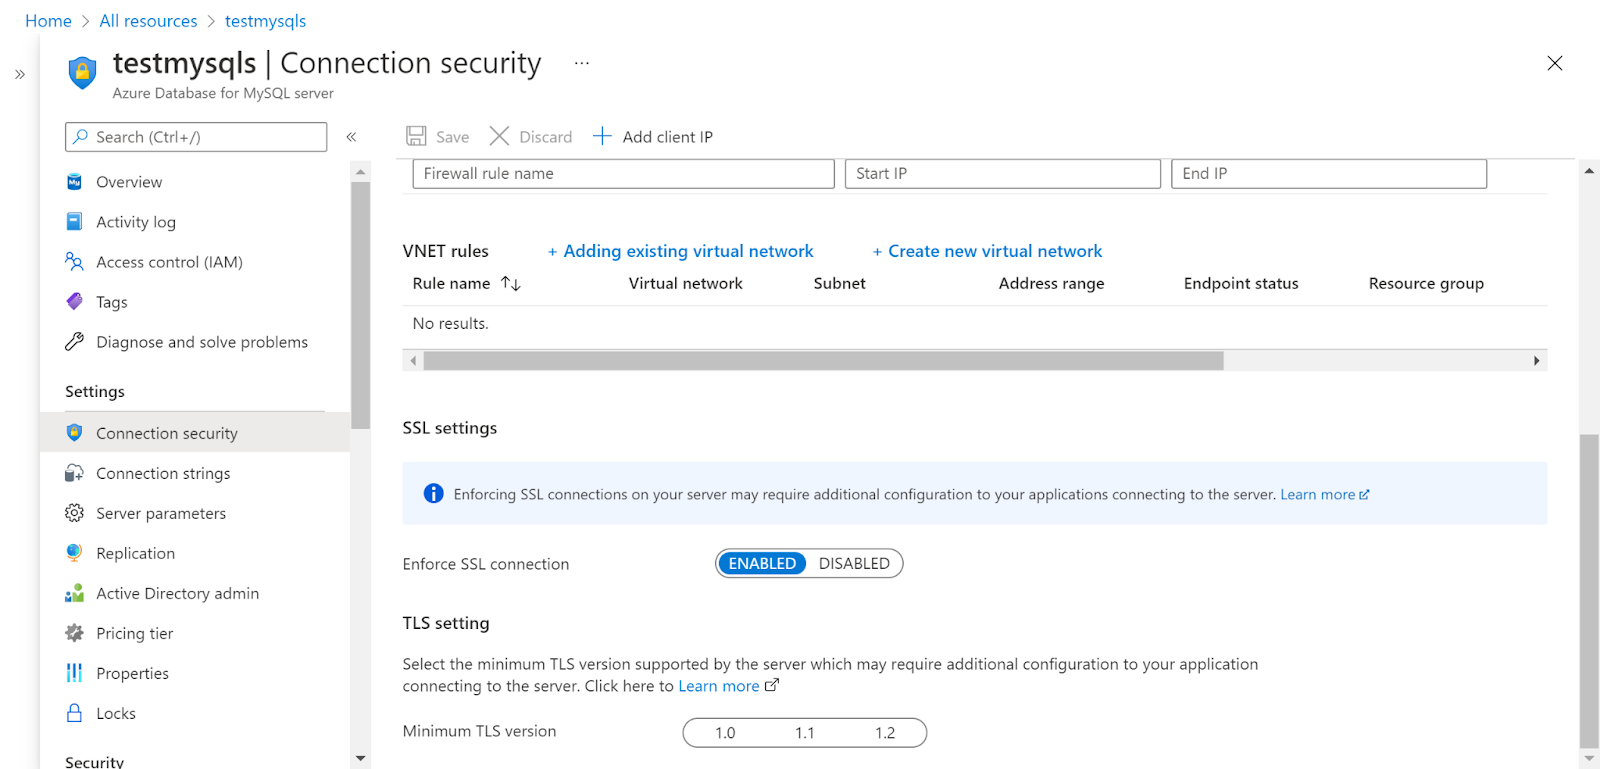Click Create new virtual network link
Viewport: 1600px width, 769px height.
tap(995, 251)
